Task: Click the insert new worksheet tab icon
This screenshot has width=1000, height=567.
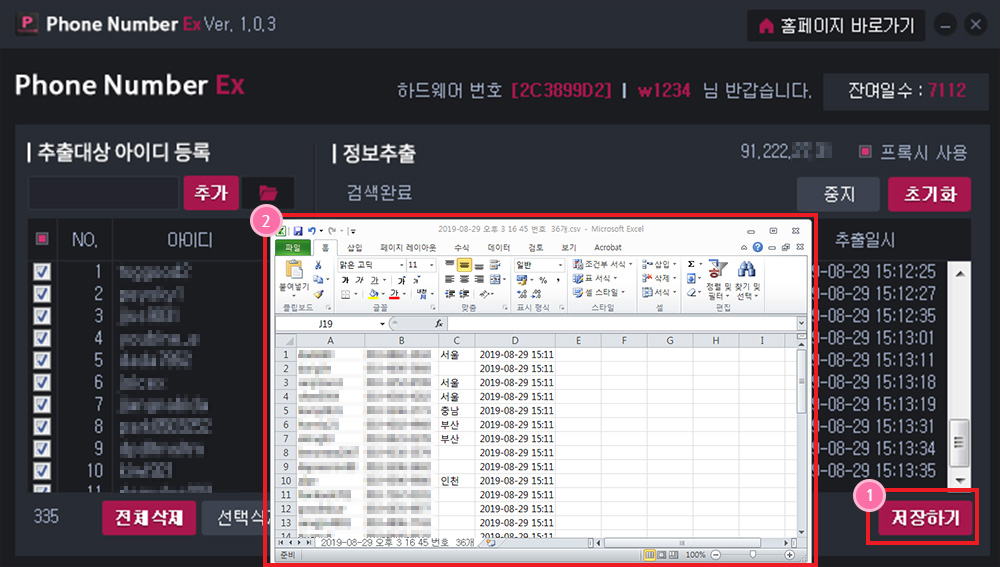Action: click(490, 543)
